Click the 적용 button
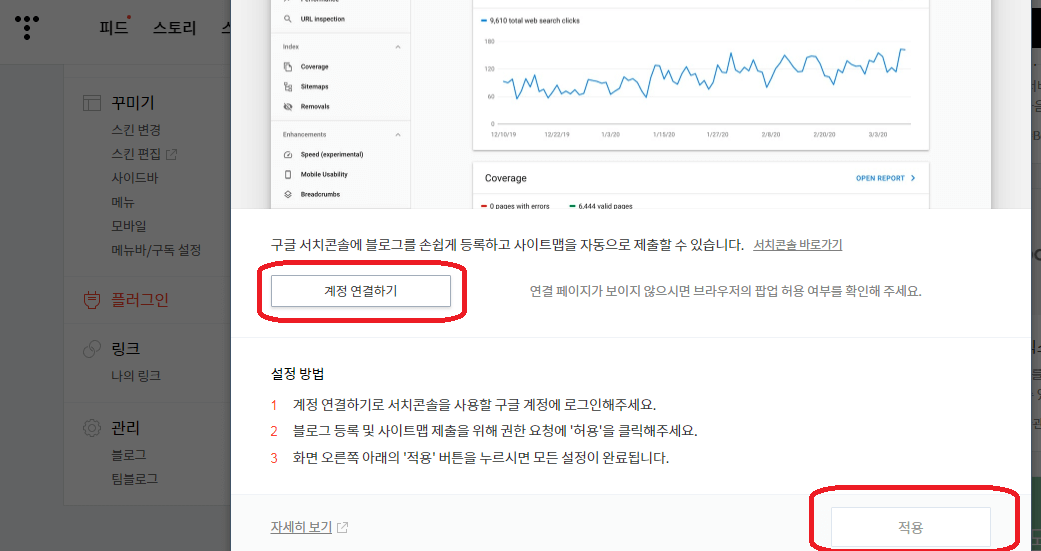 click(x=910, y=528)
